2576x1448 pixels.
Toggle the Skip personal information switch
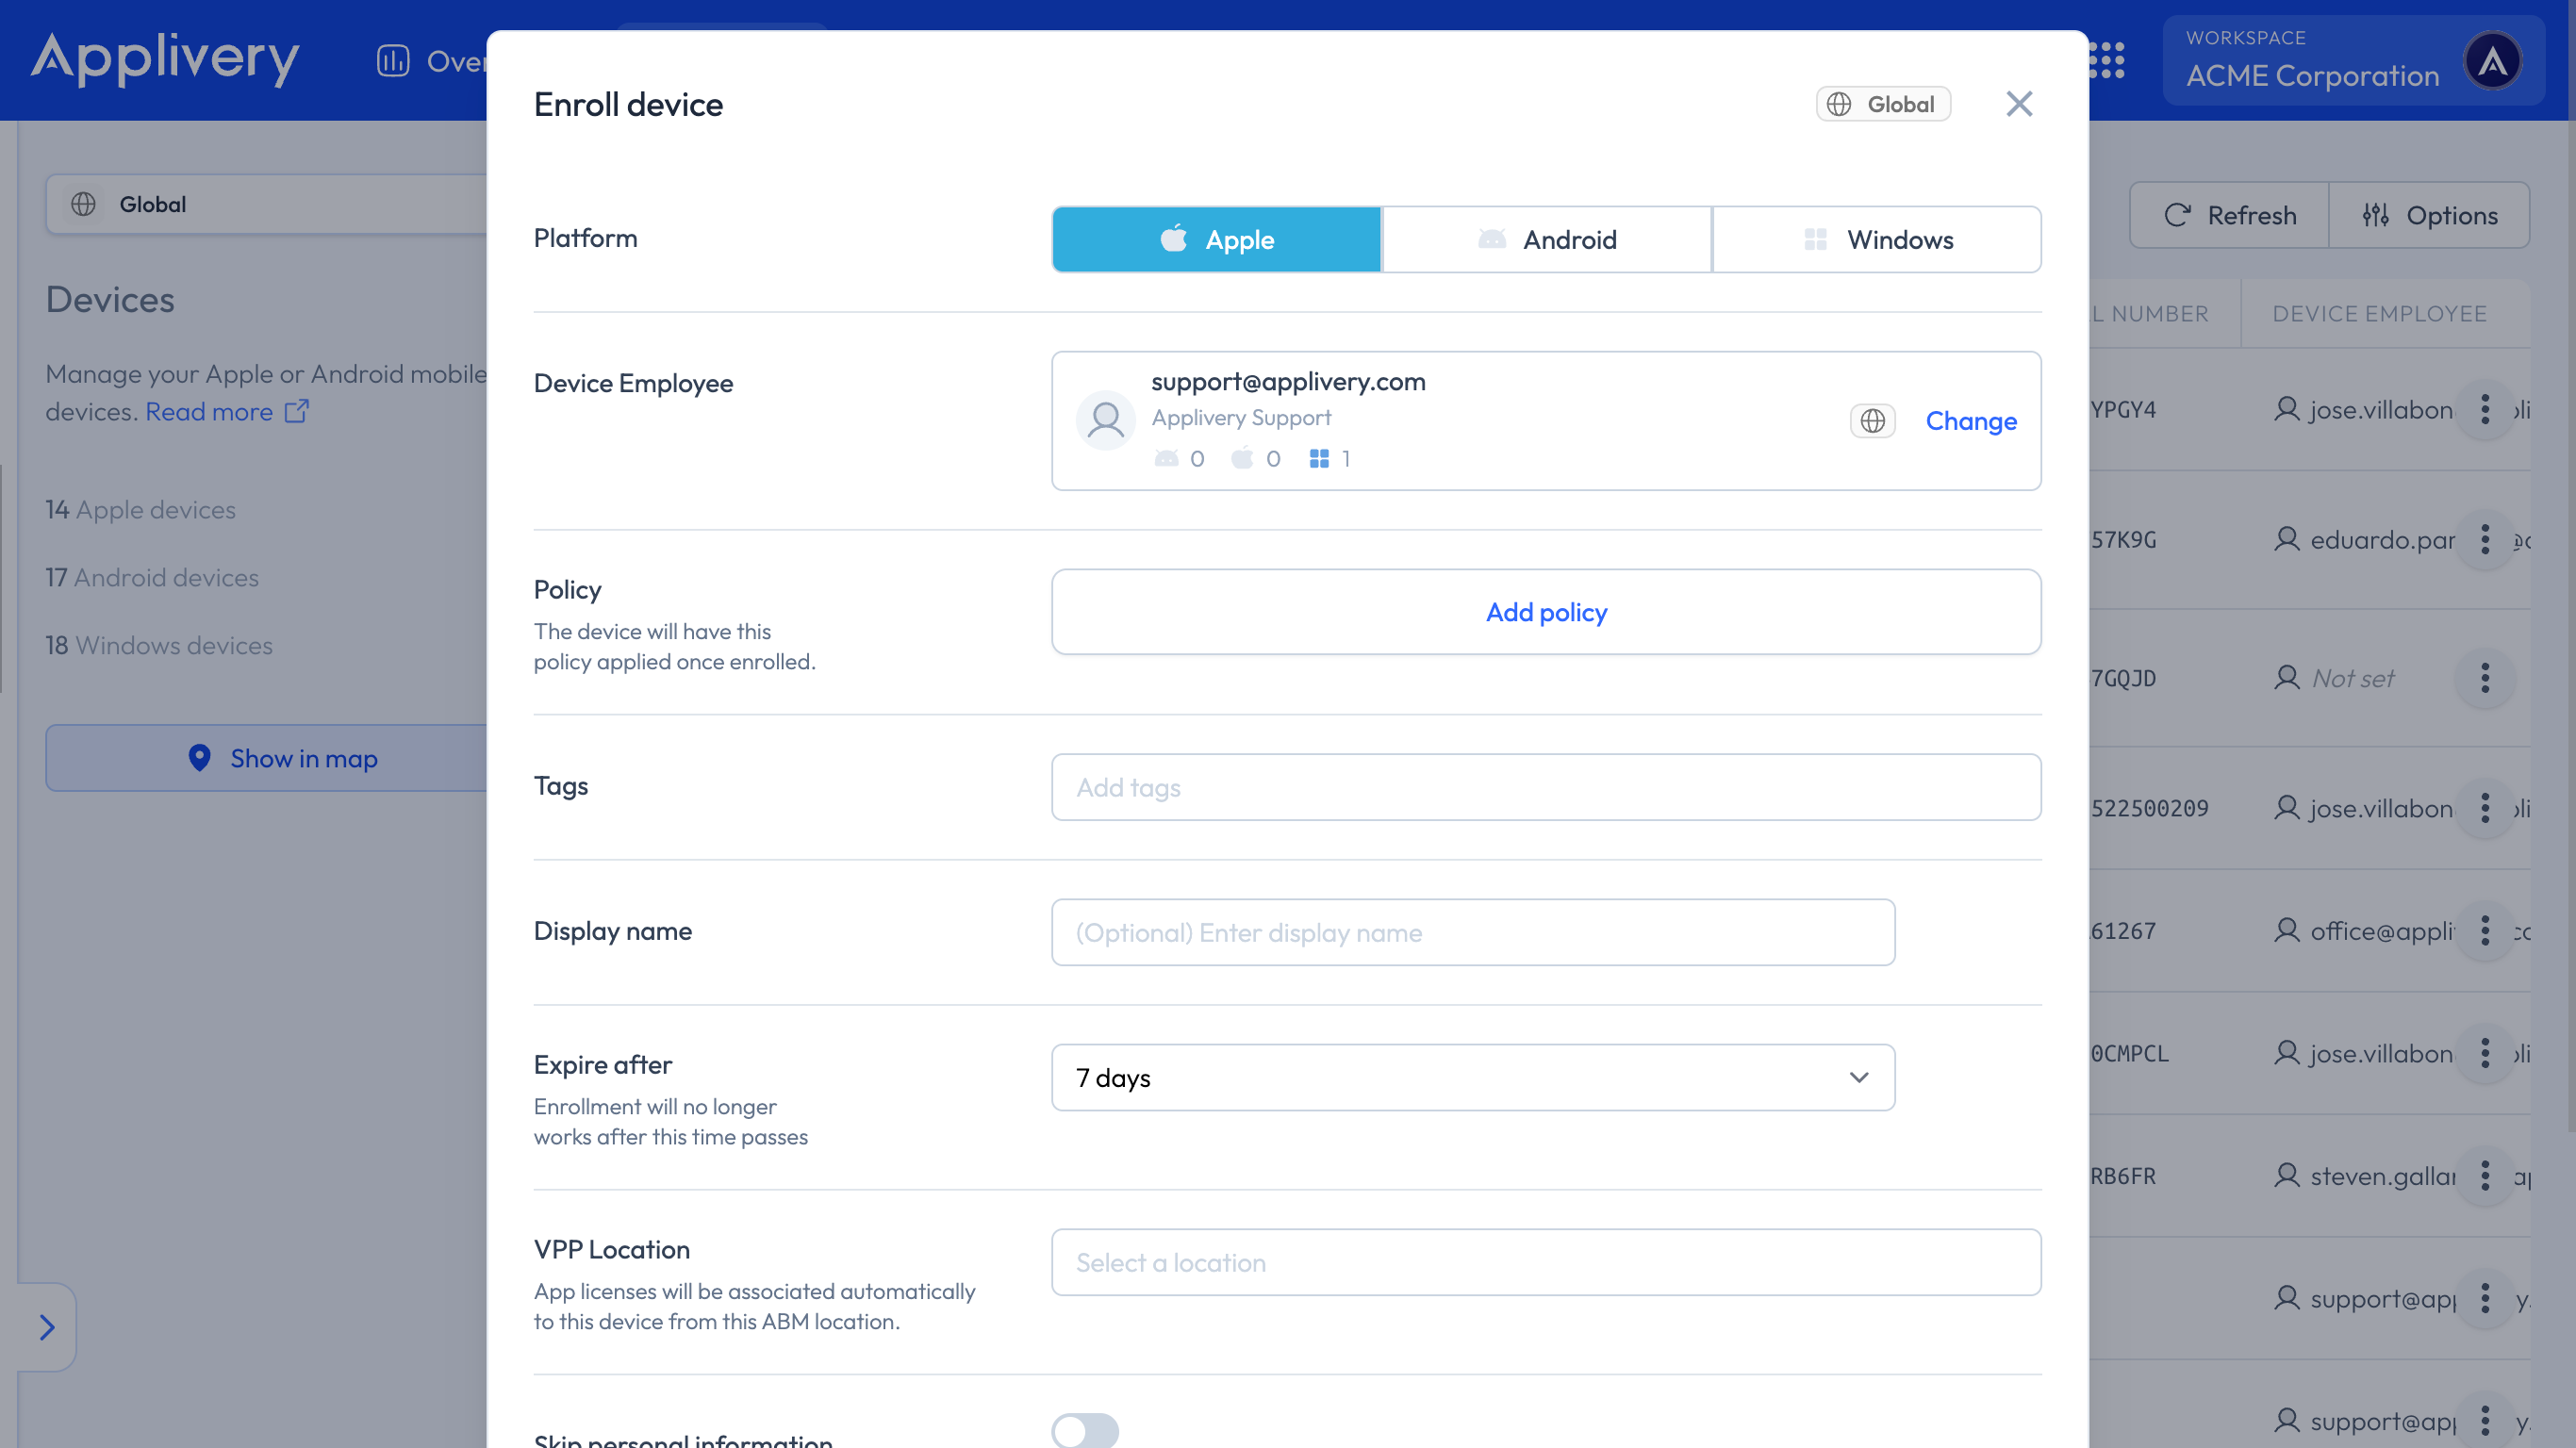1084,1430
